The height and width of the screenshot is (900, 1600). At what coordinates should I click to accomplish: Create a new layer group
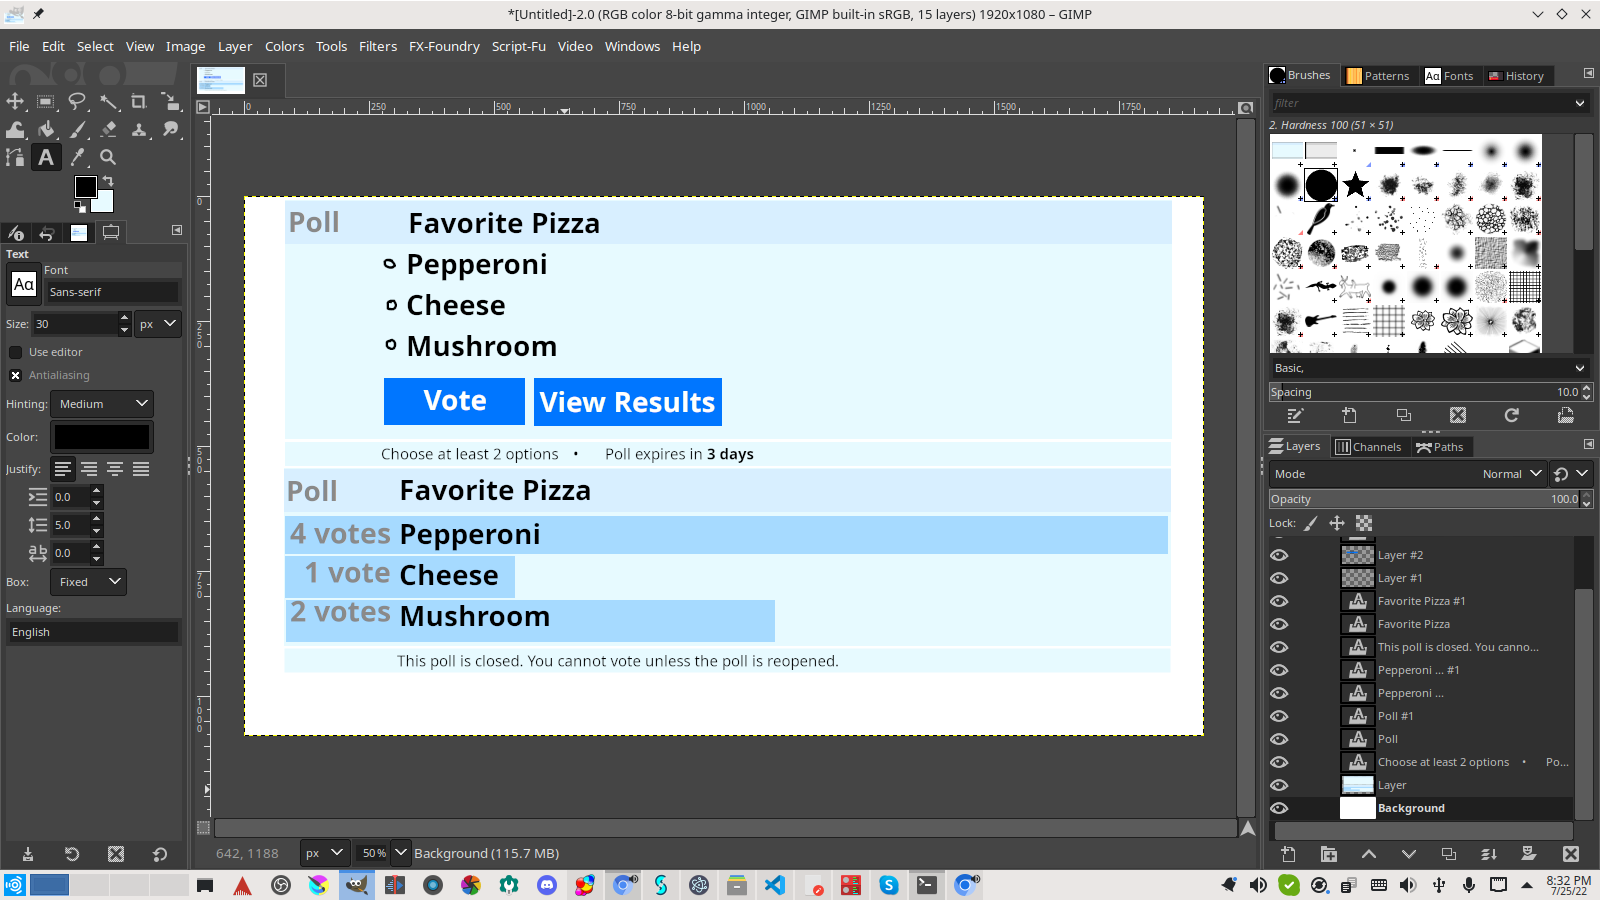pyautogui.click(x=1328, y=854)
